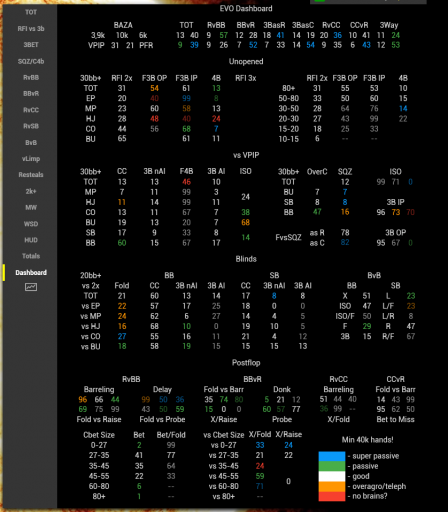The height and width of the screenshot is (512, 448).
Task: Click the vs VPIP section heading
Action: tap(246, 155)
